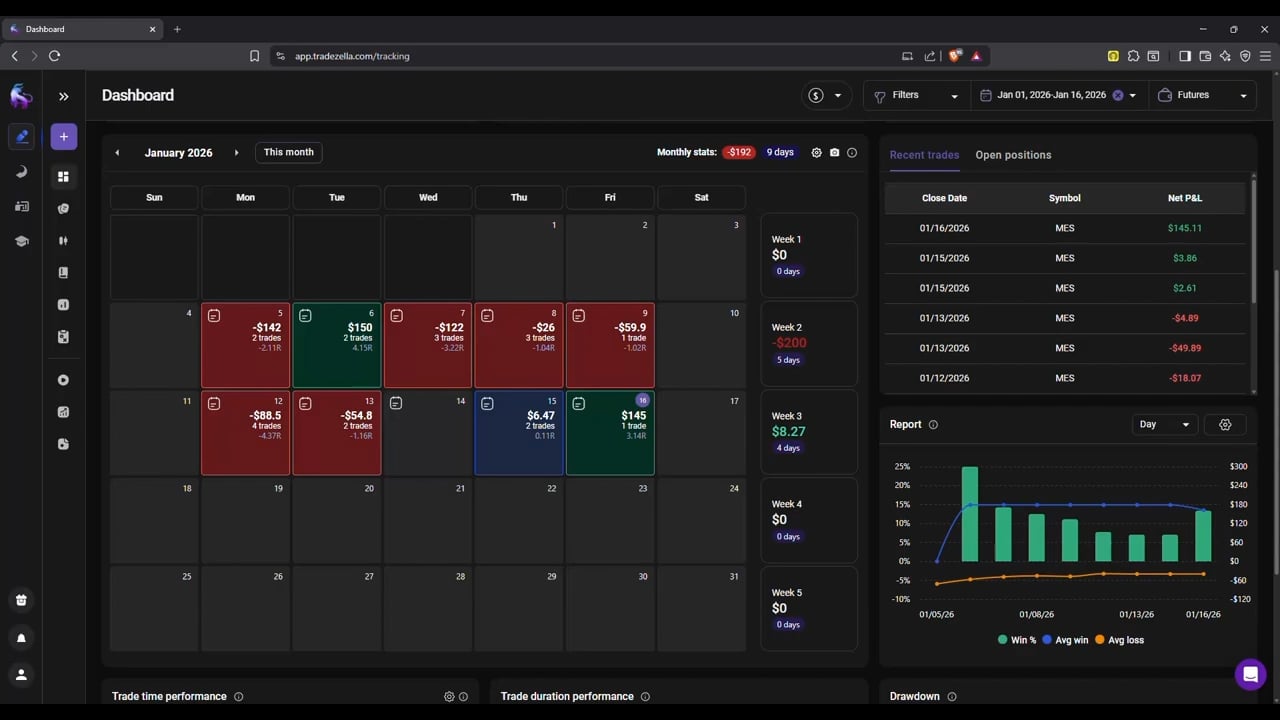Viewport: 1280px width, 720px height.
Task: Click the notifications bell in the sidebar
Action: coord(21,638)
